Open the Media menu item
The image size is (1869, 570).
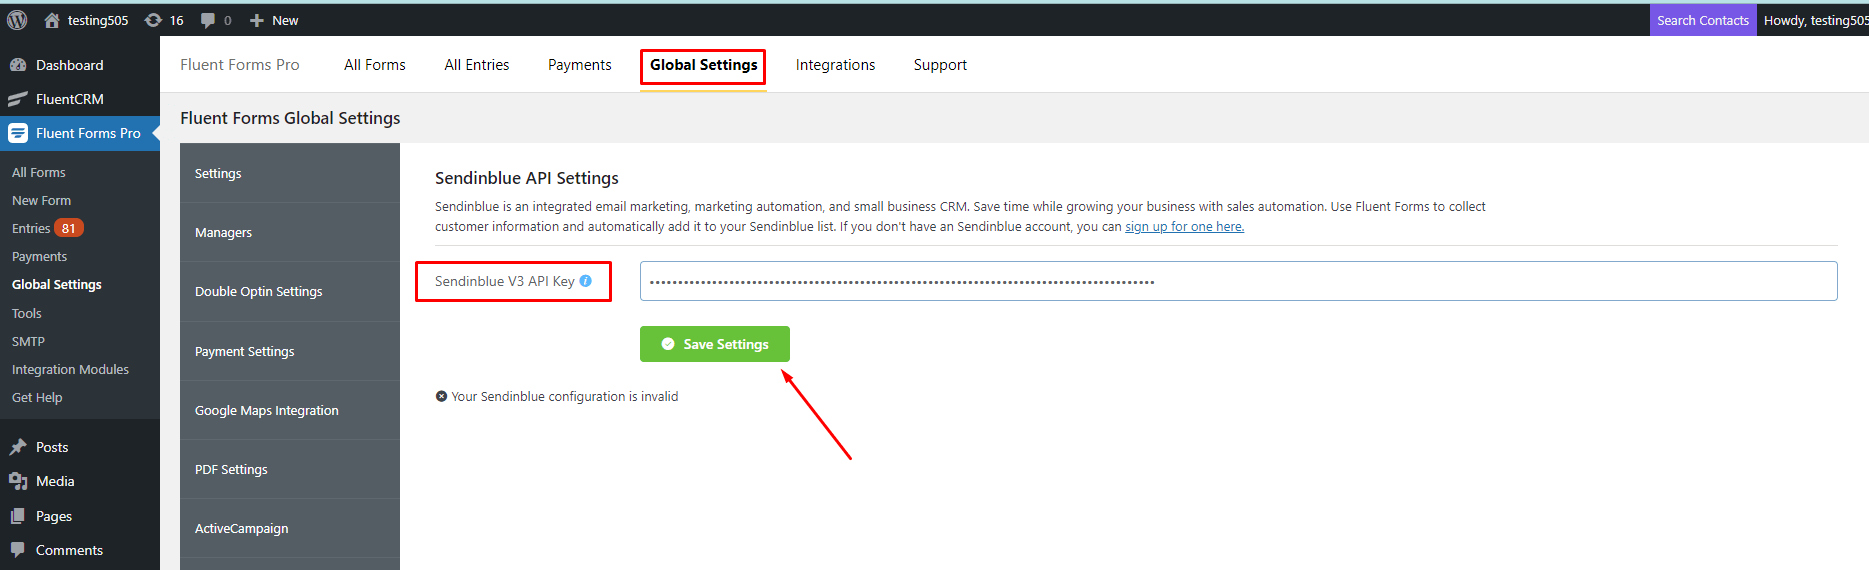point(55,481)
